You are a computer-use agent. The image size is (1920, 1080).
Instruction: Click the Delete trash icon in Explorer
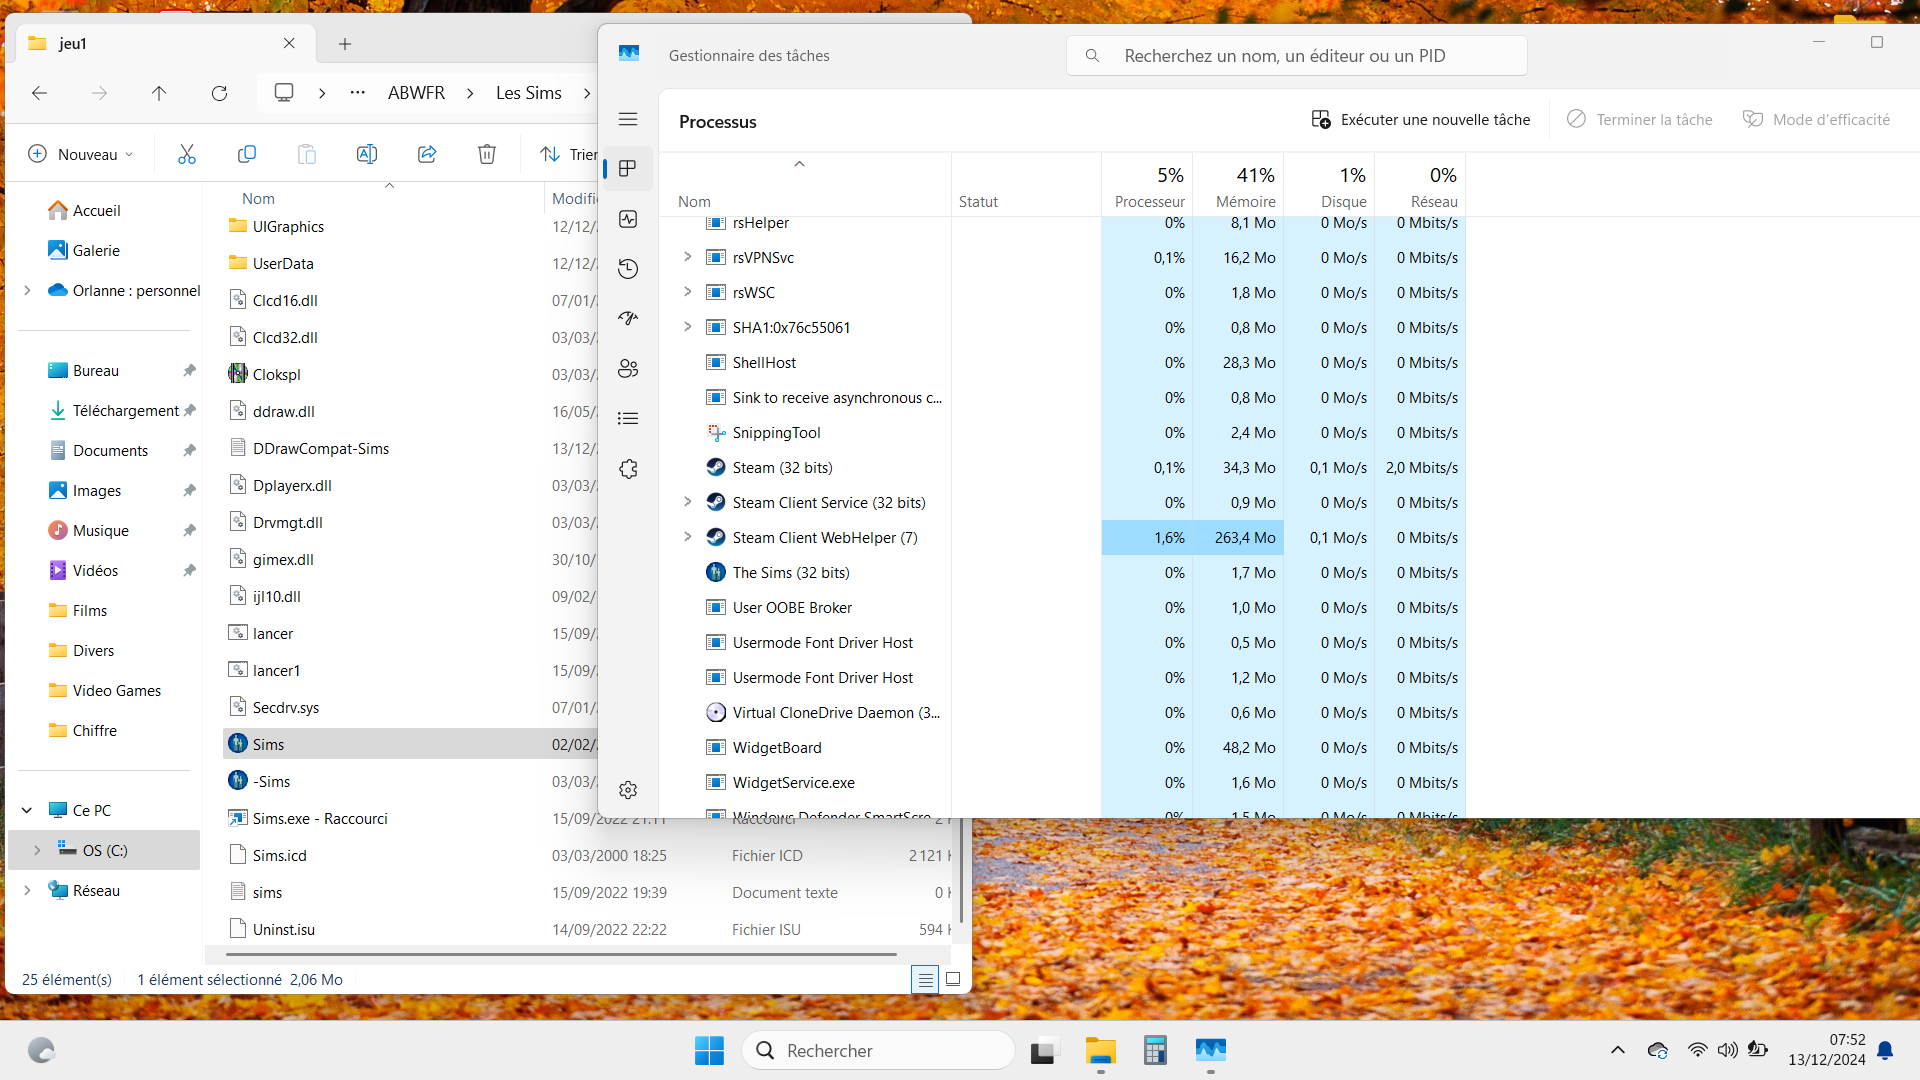[487, 154]
